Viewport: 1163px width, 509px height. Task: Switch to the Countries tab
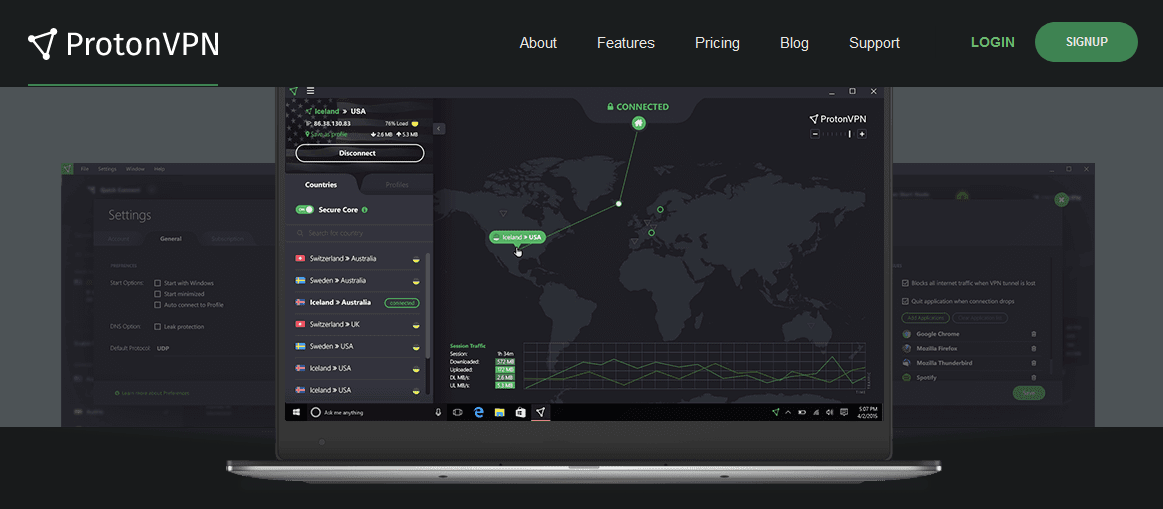(x=321, y=185)
